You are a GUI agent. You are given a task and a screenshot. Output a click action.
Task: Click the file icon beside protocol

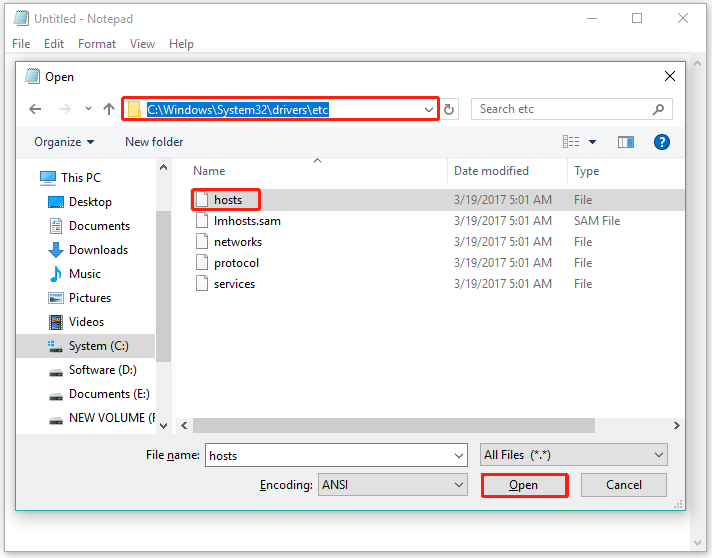202,262
